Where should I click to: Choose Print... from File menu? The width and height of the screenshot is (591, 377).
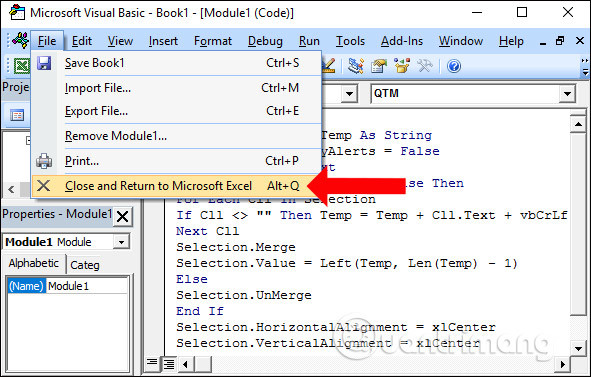pos(176,161)
